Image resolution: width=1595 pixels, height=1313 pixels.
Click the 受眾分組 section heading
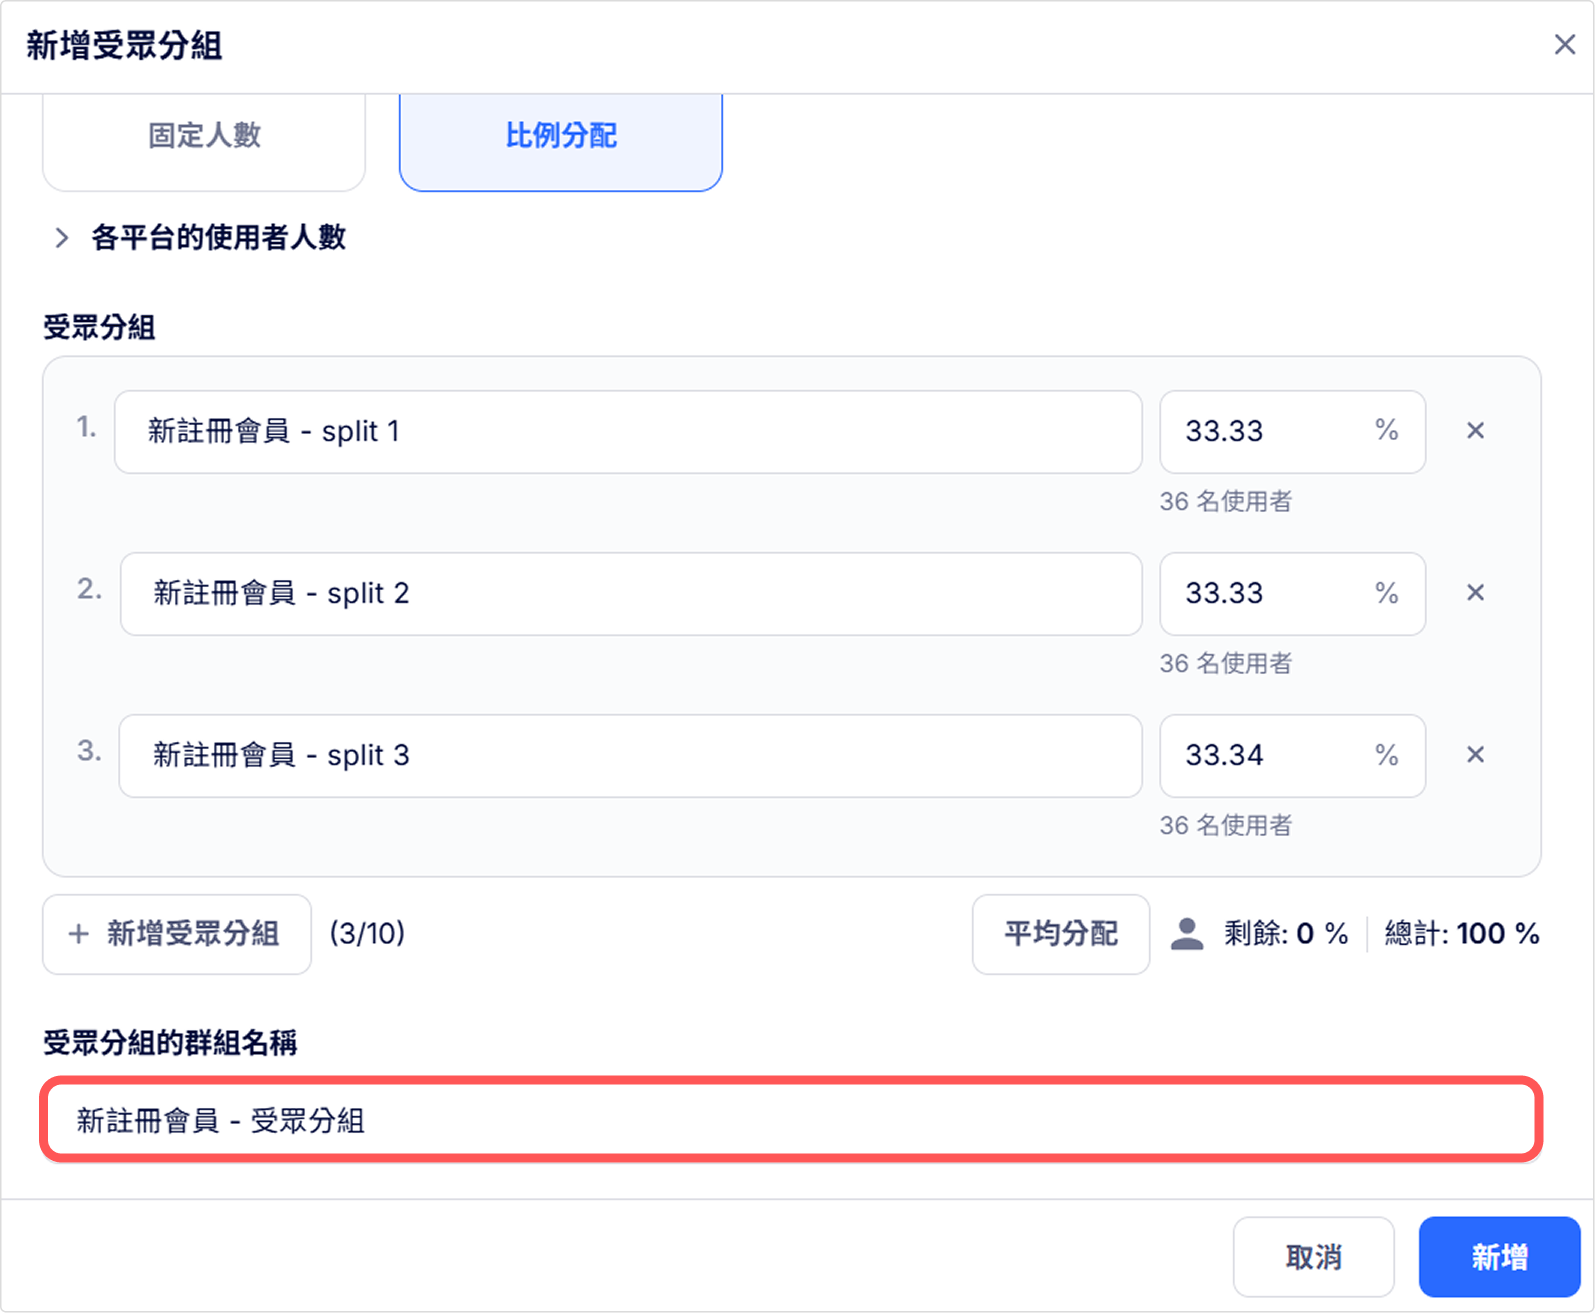[x=99, y=328]
